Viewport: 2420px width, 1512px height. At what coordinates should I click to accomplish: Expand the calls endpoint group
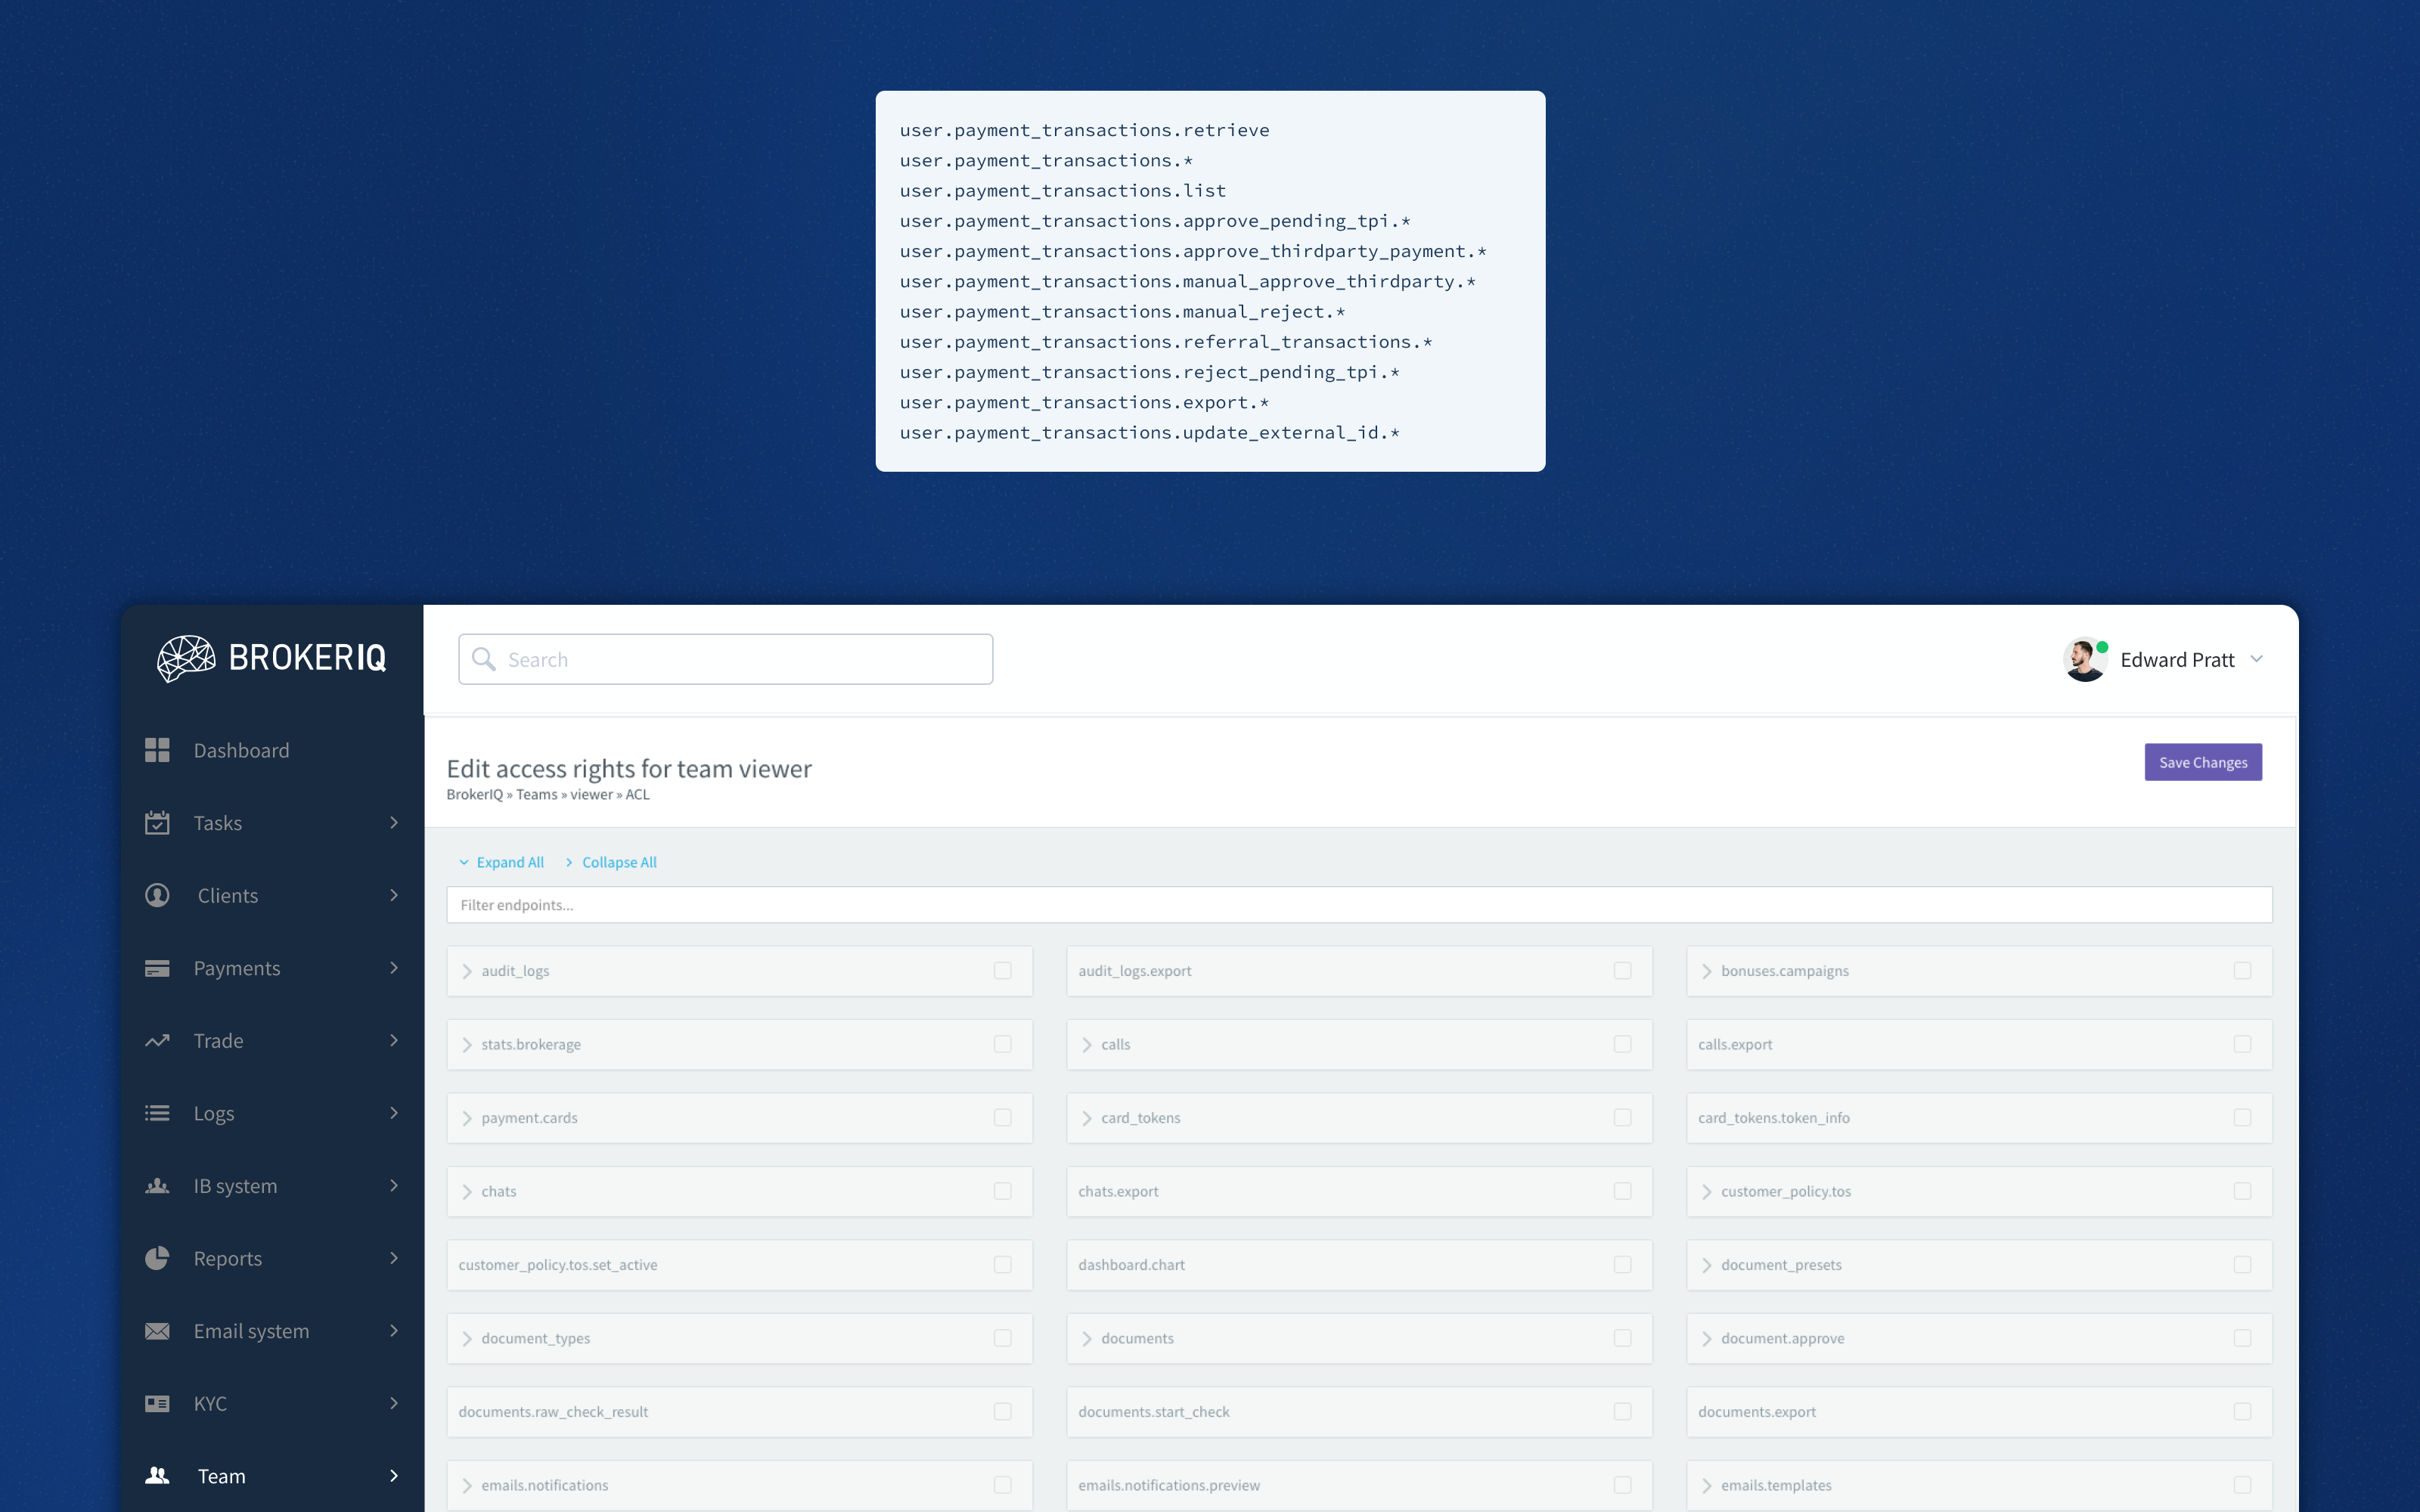coord(1087,1045)
